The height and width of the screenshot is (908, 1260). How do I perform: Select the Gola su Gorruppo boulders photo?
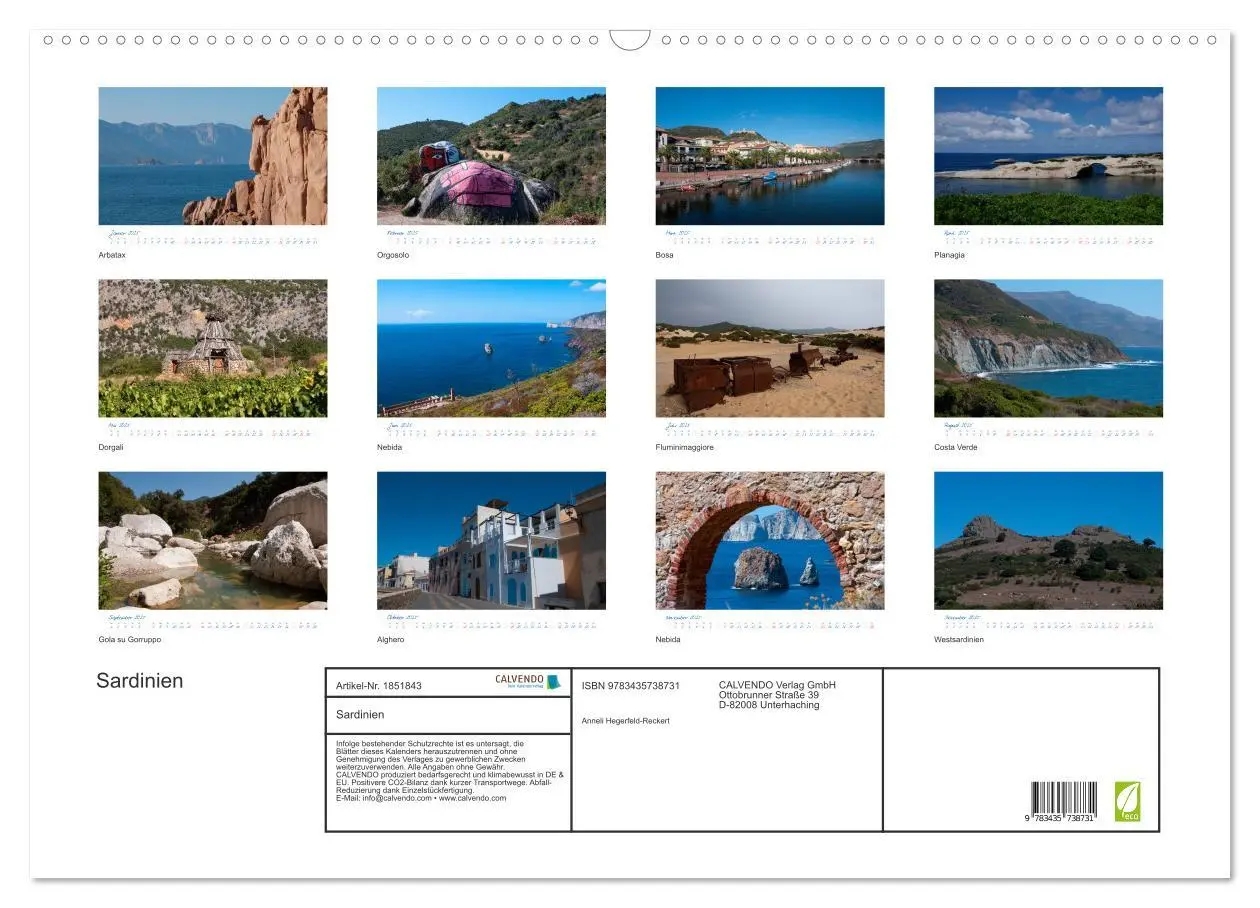pos(213,541)
